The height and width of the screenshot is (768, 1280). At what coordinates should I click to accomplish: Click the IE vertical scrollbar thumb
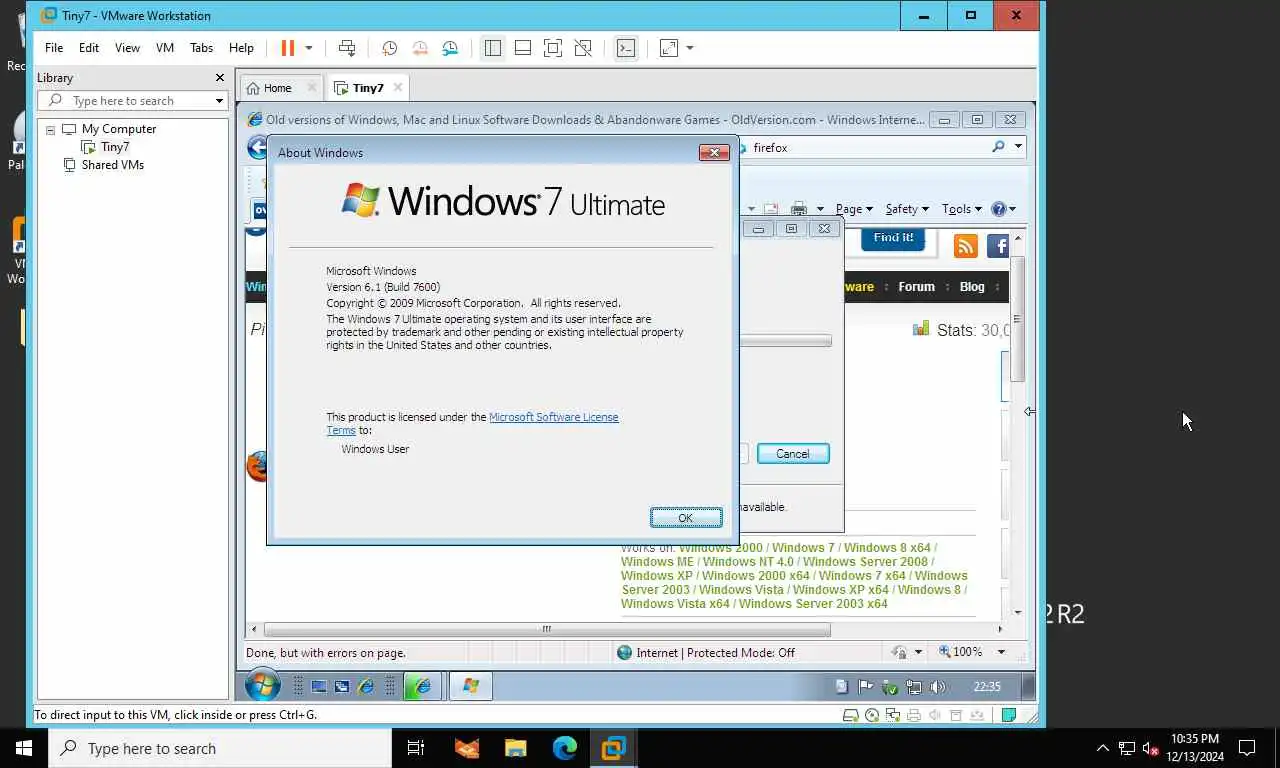click(x=1018, y=319)
